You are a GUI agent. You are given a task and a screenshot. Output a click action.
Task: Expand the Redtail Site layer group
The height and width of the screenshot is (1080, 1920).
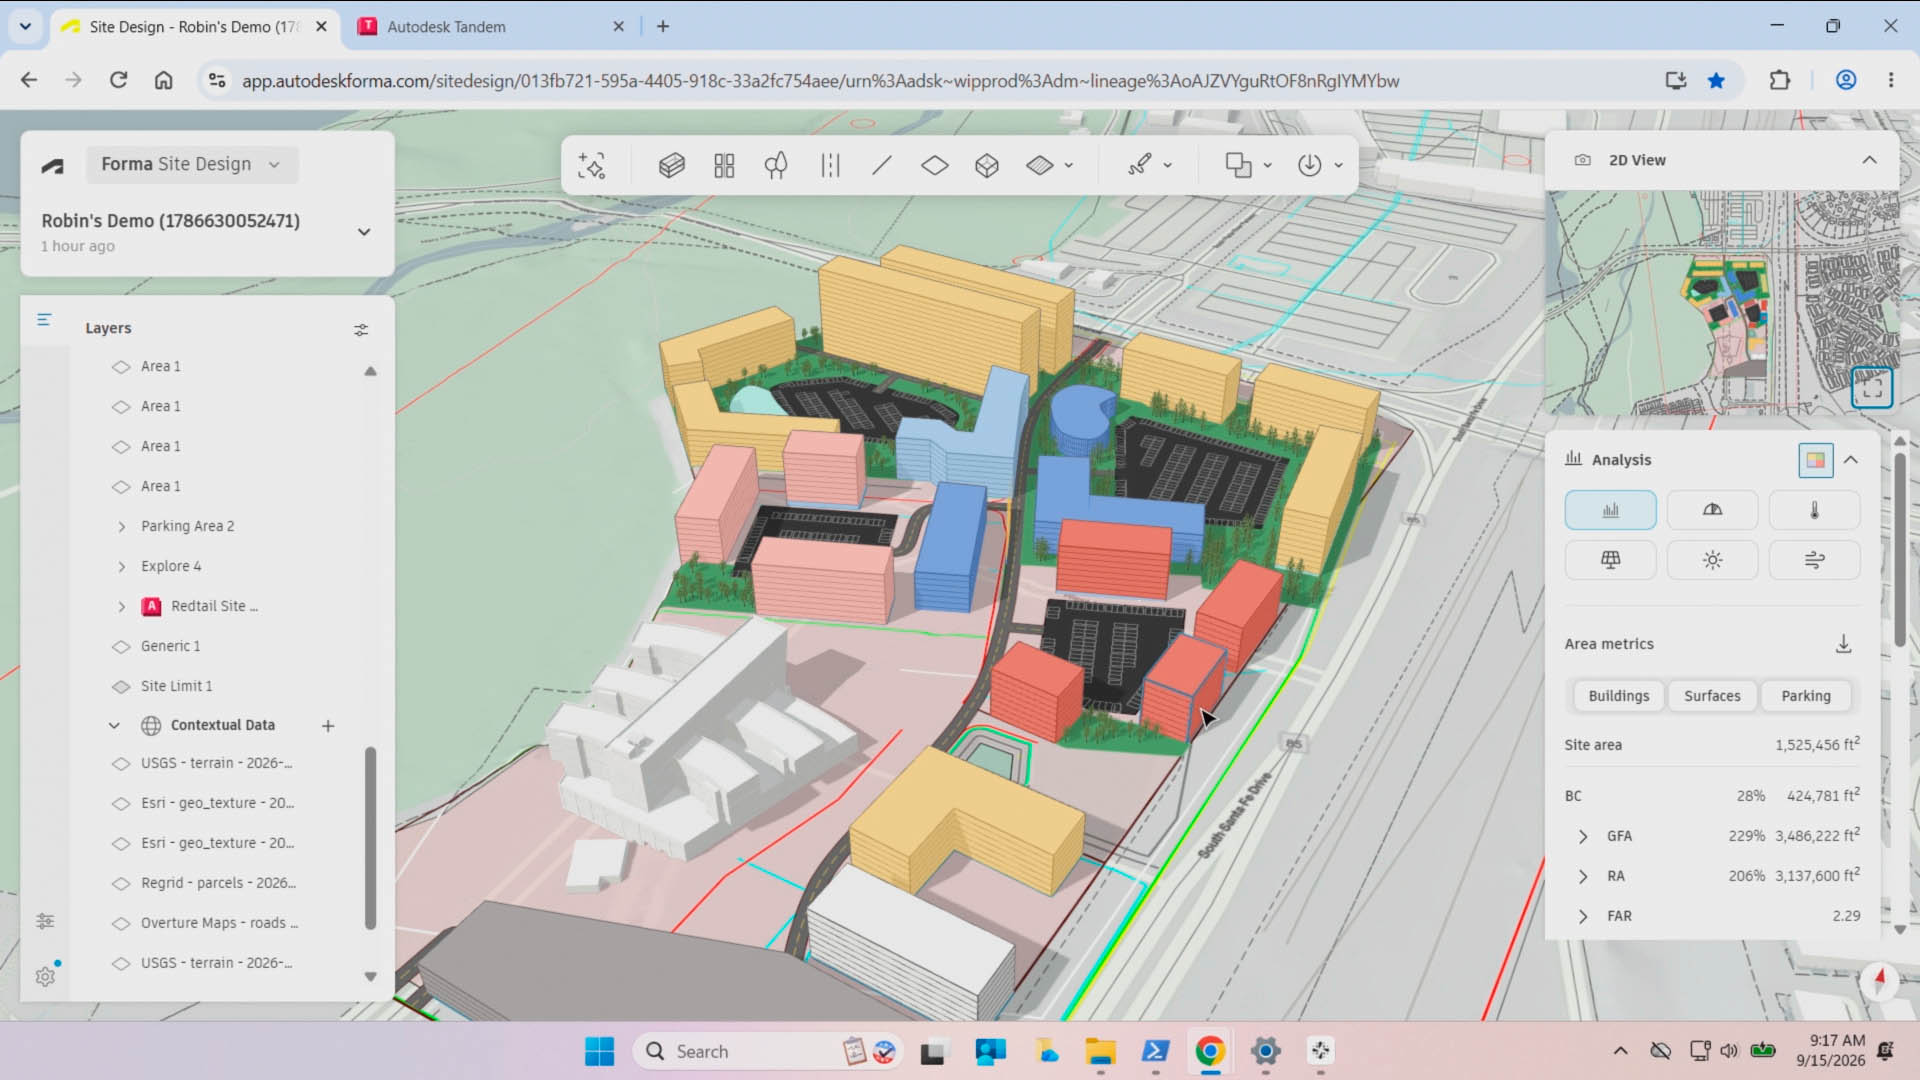[x=122, y=607]
